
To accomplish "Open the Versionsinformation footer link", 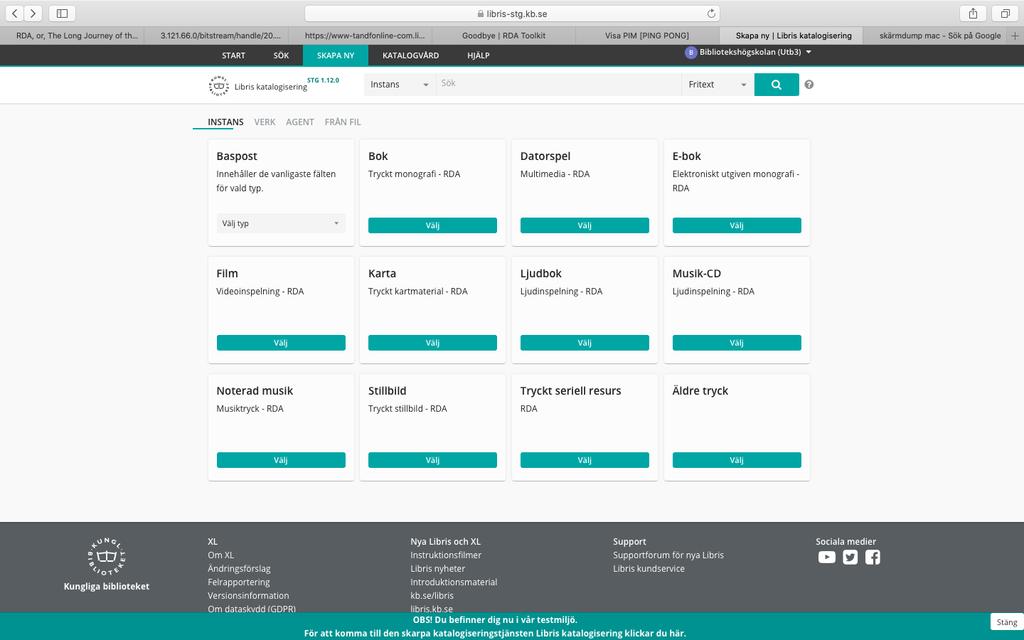I will (x=248, y=596).
